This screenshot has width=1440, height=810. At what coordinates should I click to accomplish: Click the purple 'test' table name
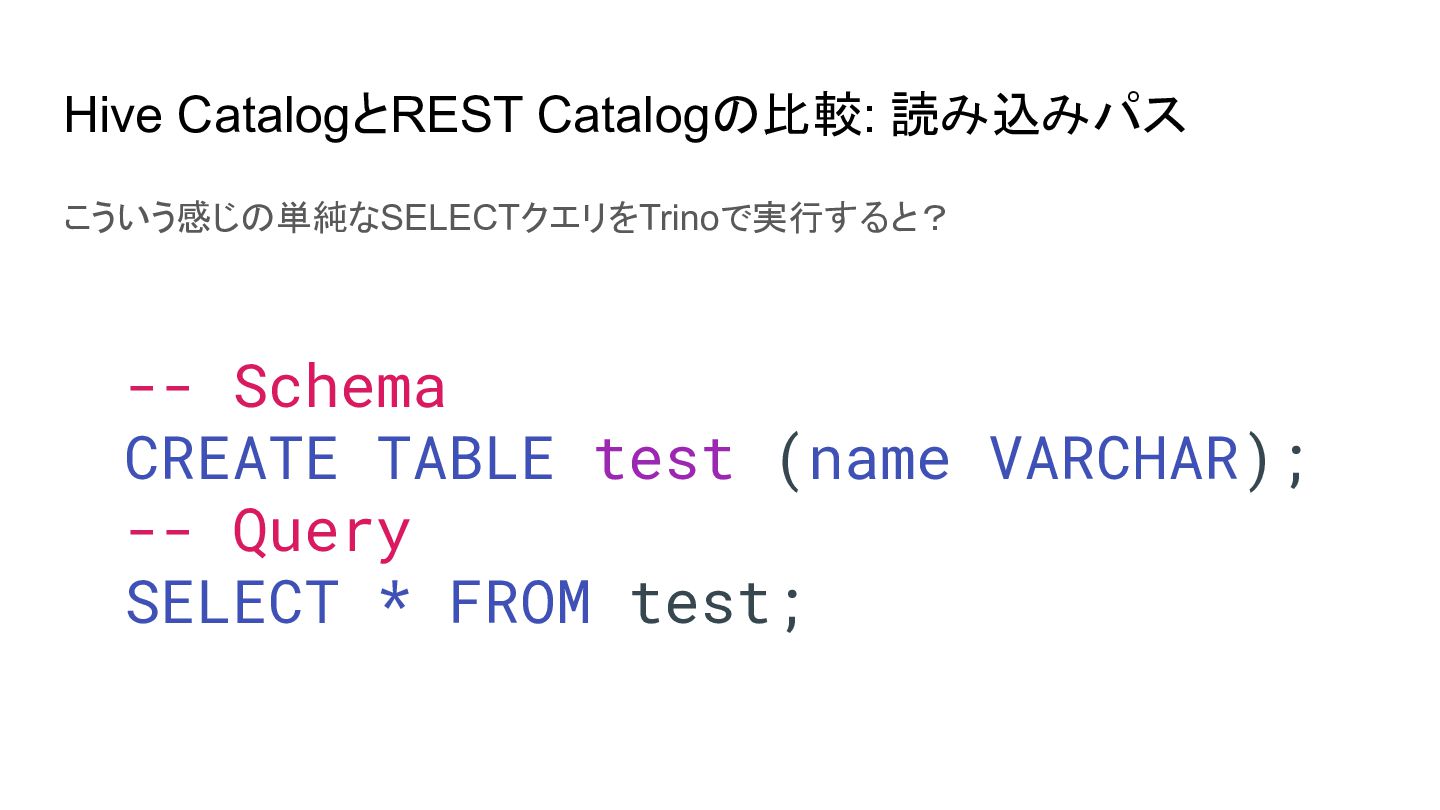pyautogui.click(x=664, y=460)
